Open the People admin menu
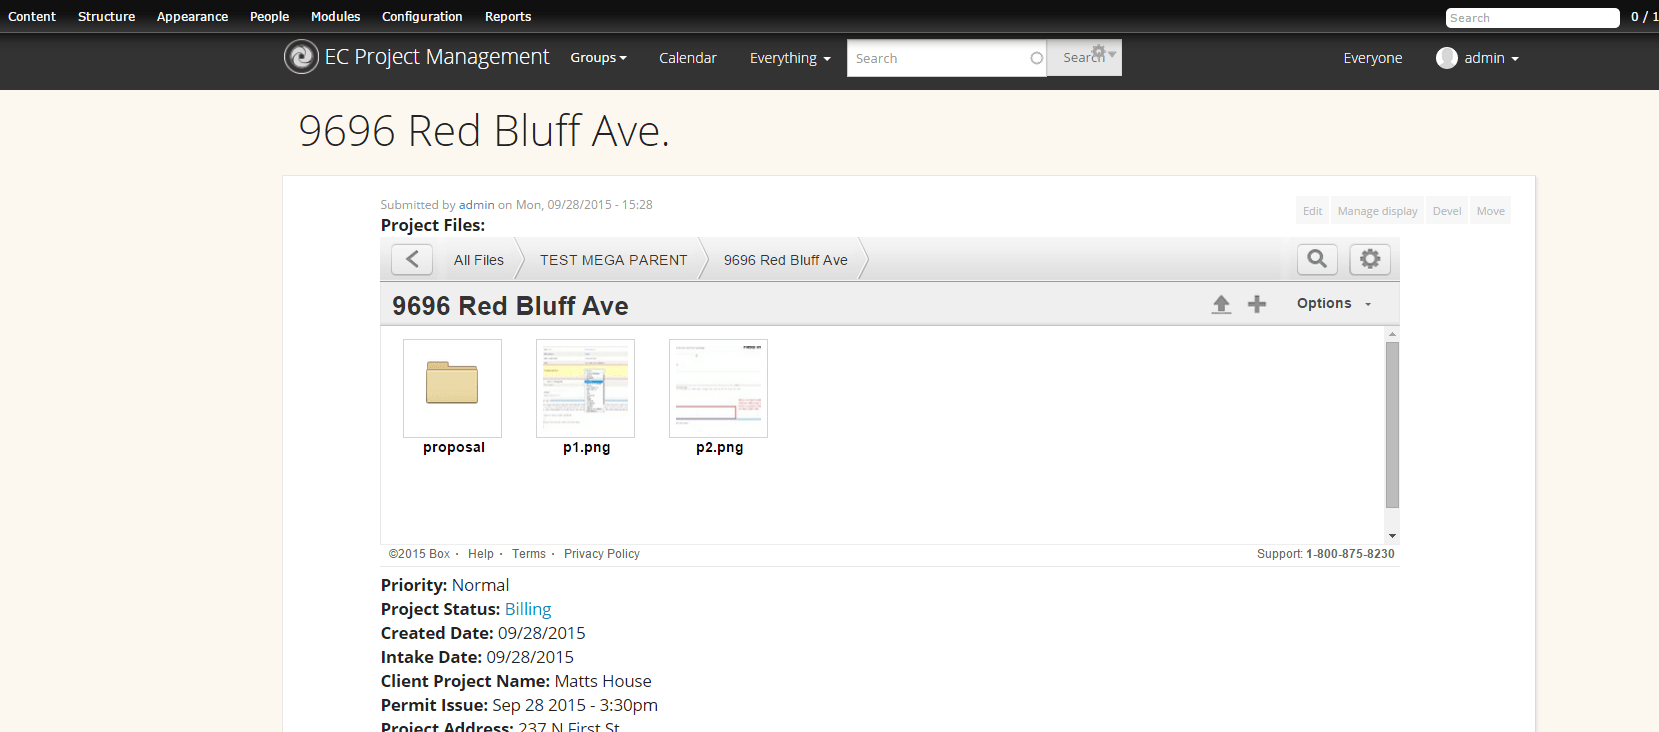Screen dimensions: 1659x732 pos(269,17)
